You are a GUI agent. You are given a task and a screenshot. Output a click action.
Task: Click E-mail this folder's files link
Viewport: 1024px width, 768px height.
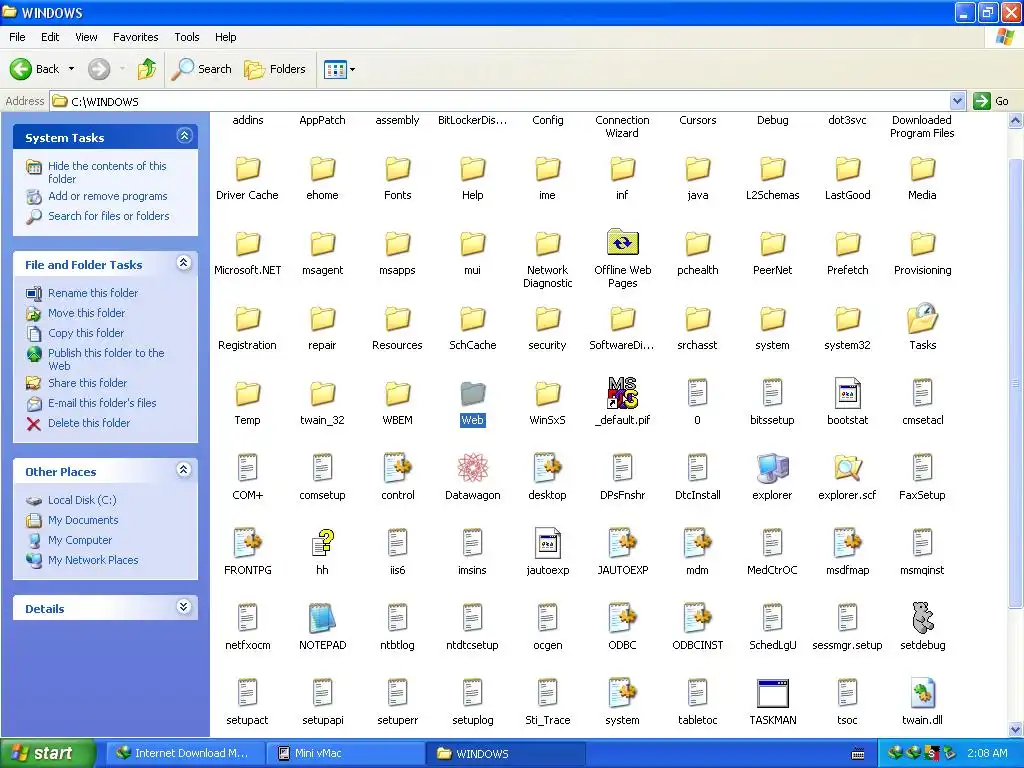pyautogui.click(x=102, y=403)
